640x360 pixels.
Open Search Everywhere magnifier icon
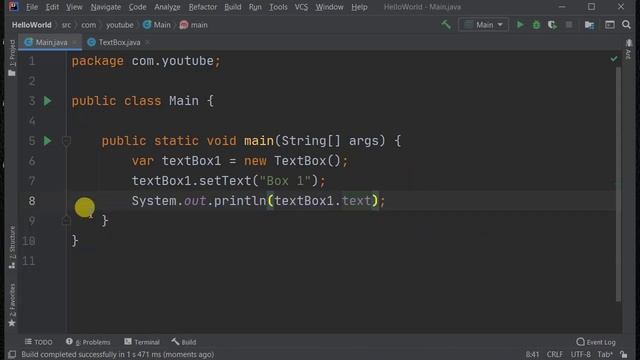pyautogui.click(x=627, y=25)
